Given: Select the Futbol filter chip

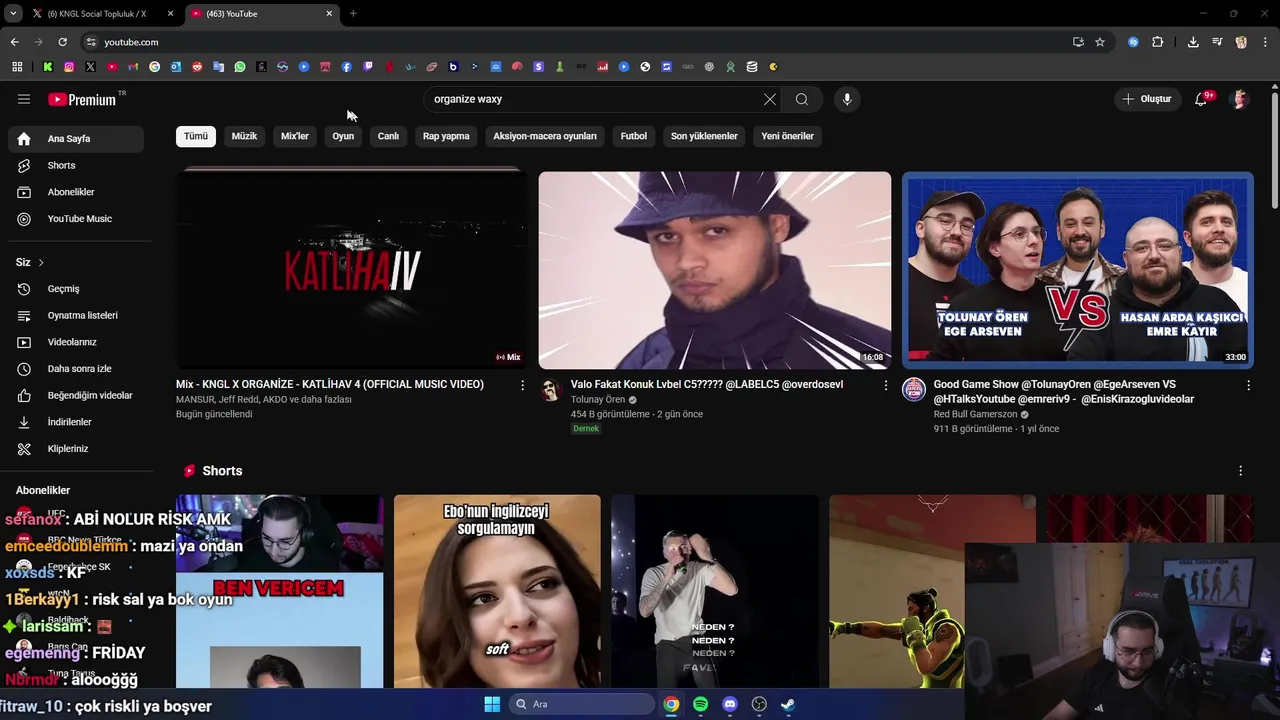Looking at the screenshot, I should point(634,136).
